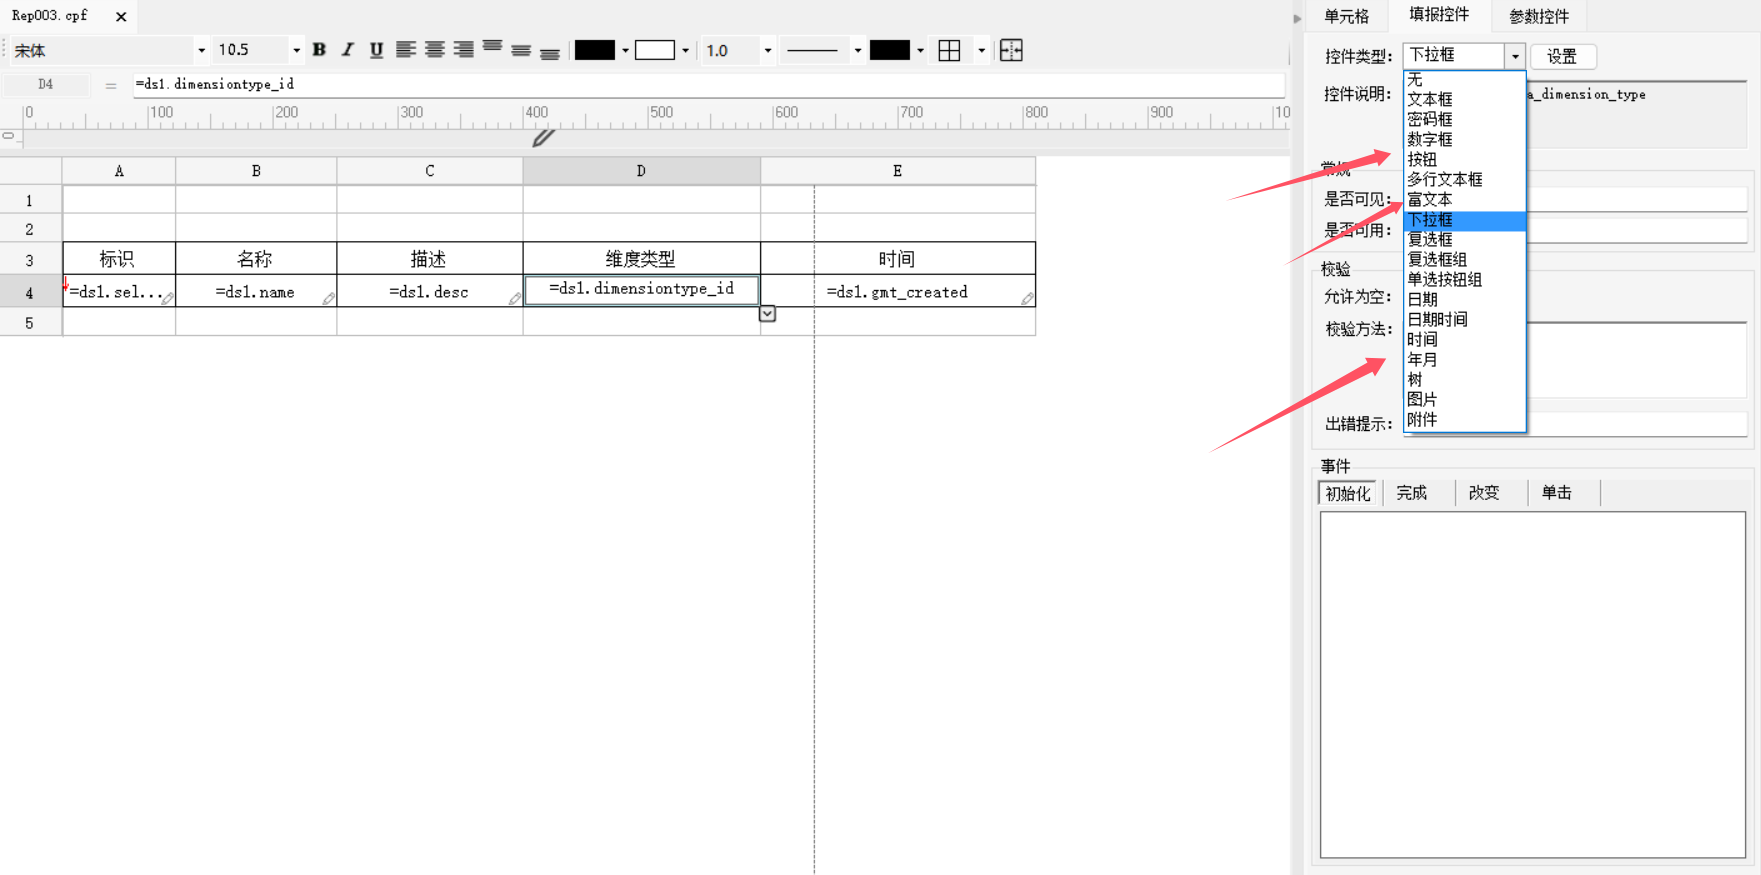Choose 复选框 from the control type list
Screen dimensions: 1761x875
coord(1464,239)
